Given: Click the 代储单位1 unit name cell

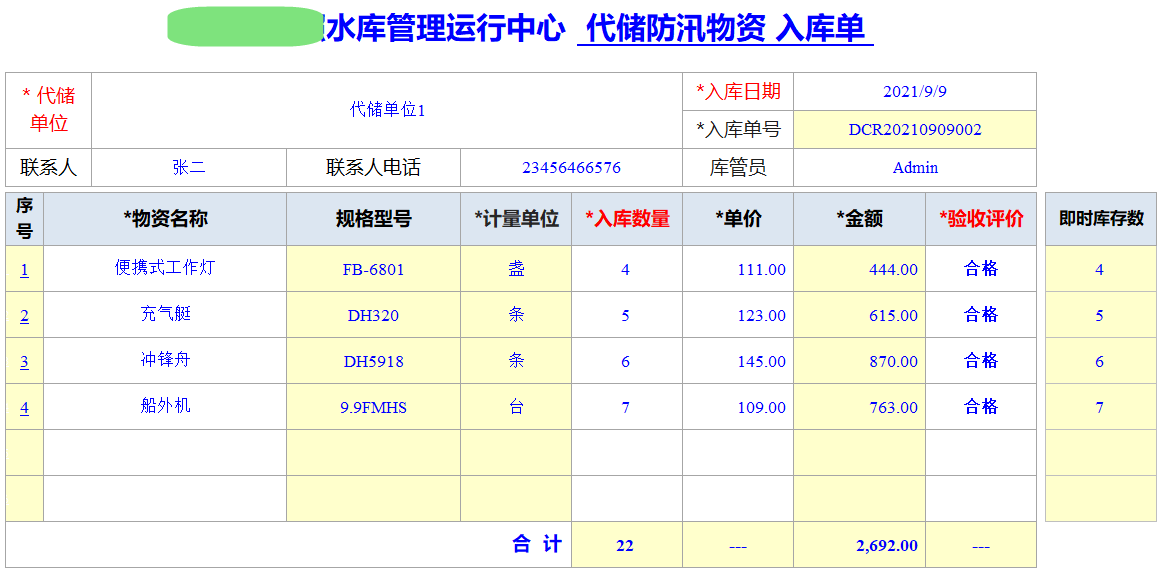Looking at the screenshot, I should click(x=388, y=111).
